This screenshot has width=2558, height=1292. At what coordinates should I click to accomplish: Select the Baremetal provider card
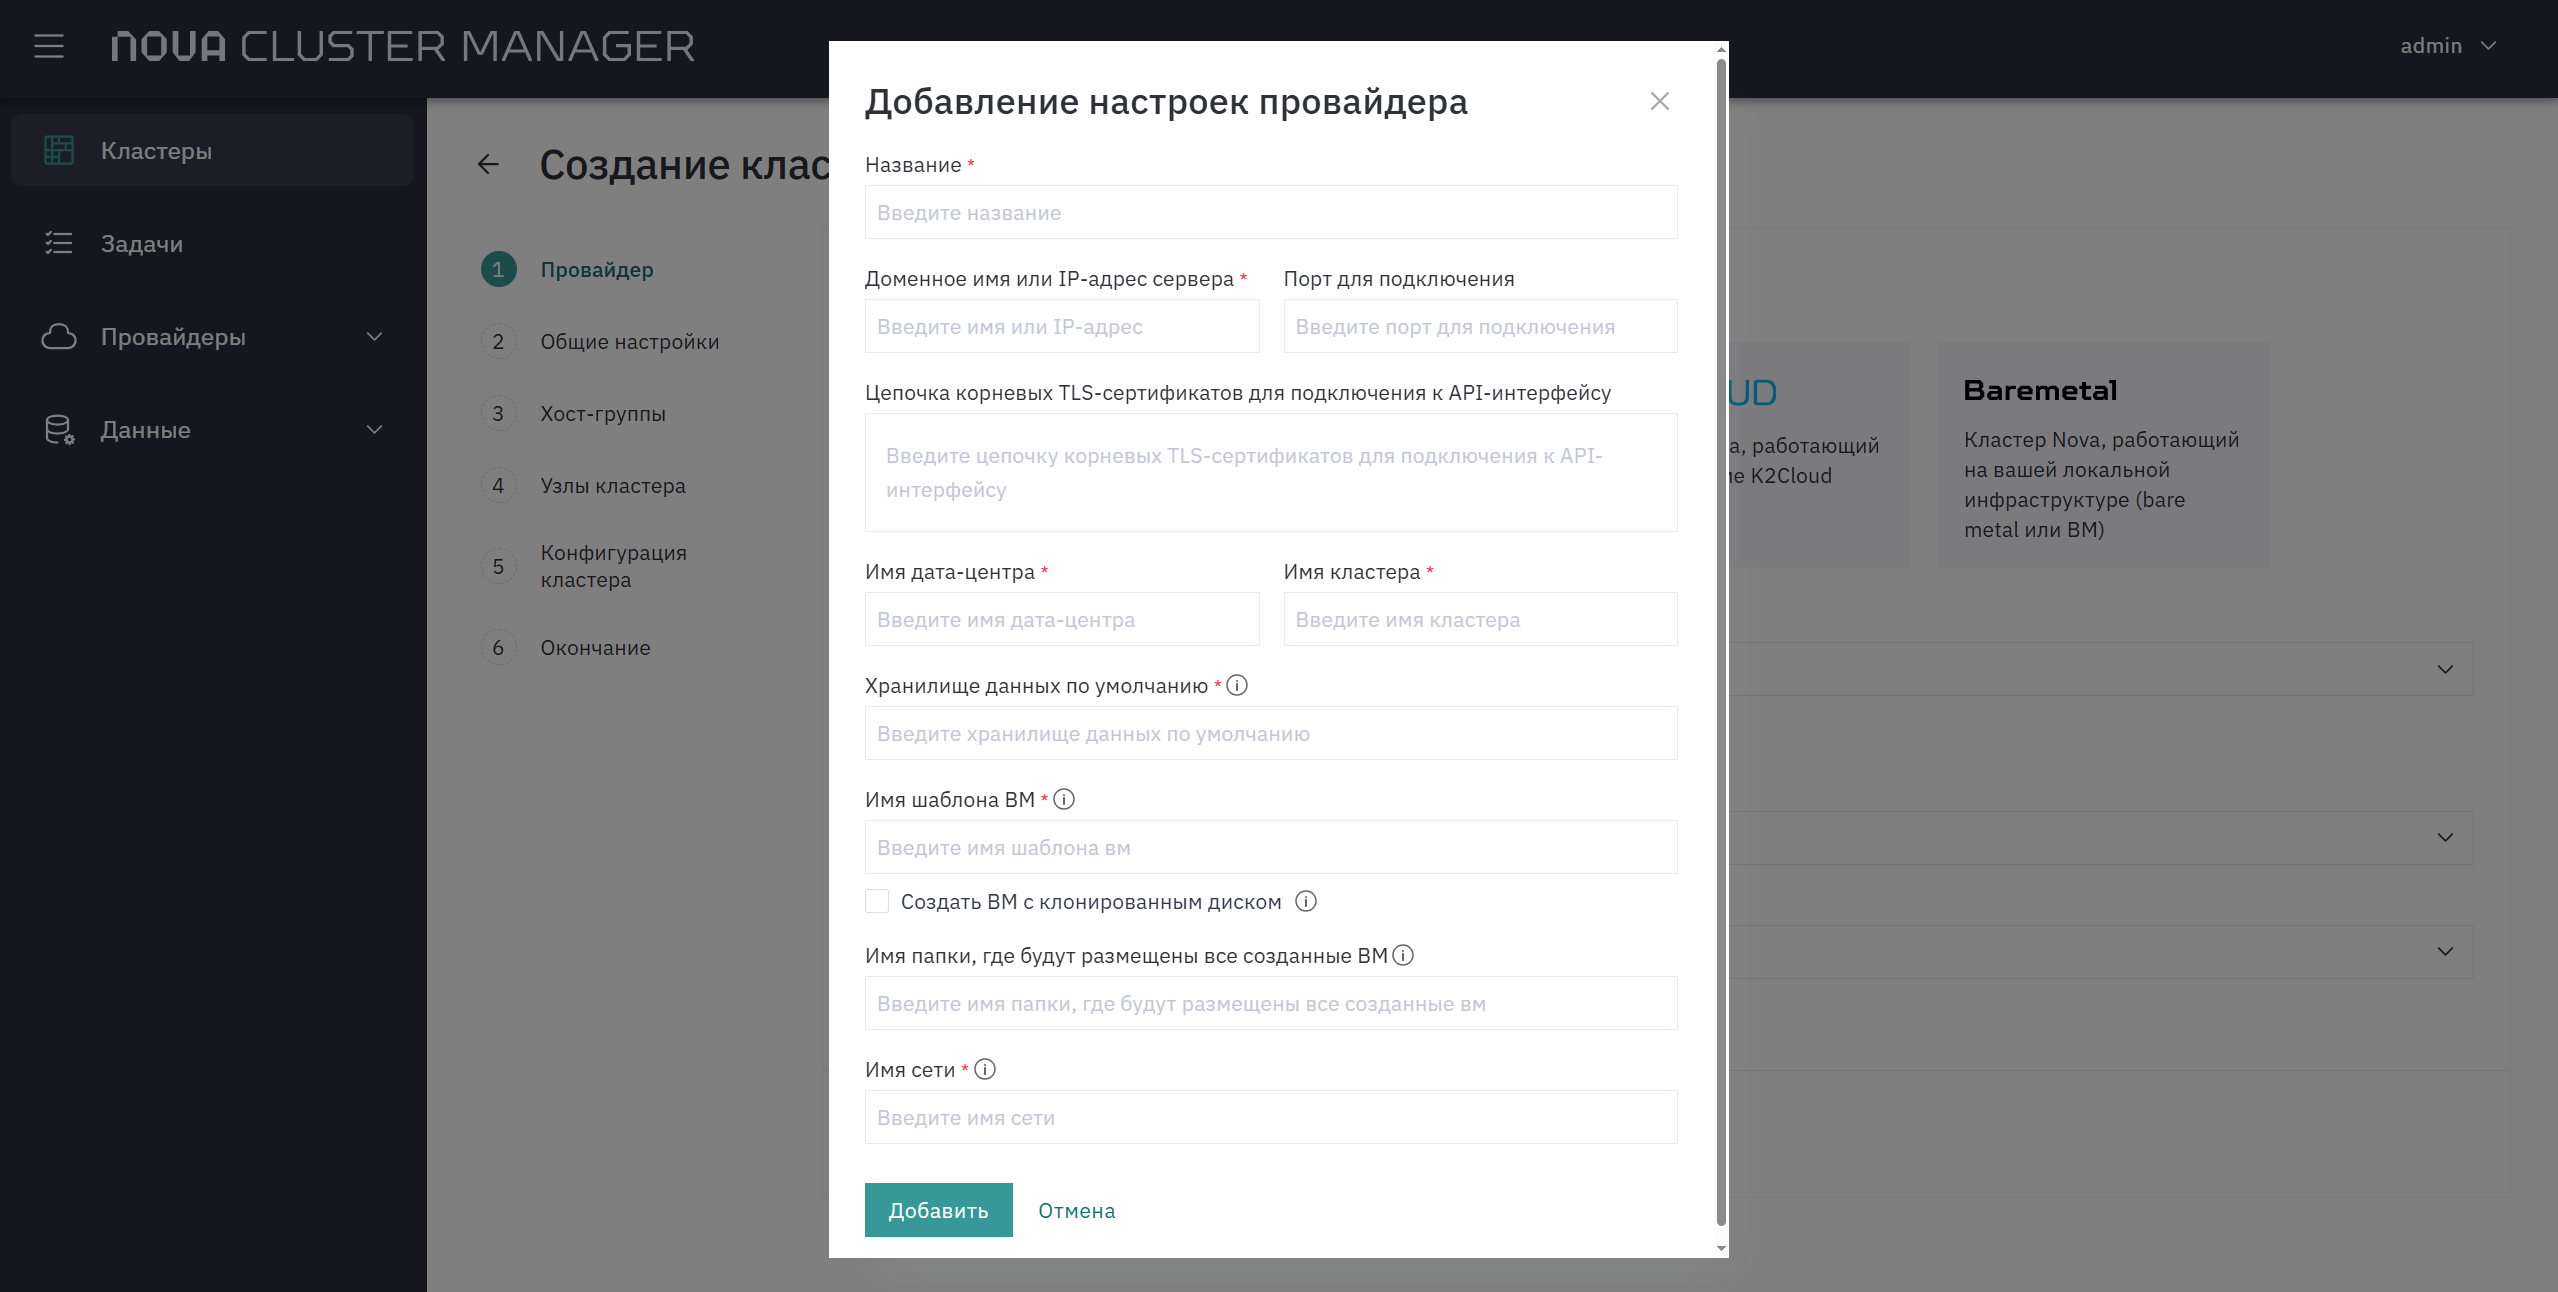coord(2104,454)
